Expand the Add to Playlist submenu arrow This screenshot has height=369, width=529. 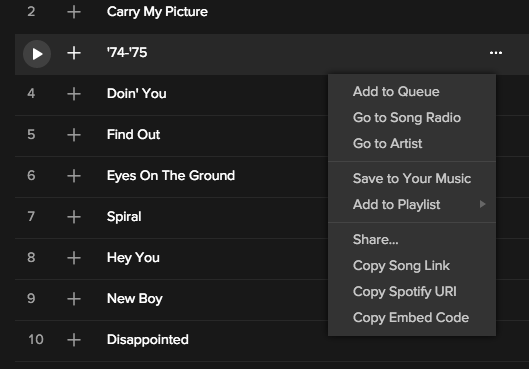coord(482,204)
